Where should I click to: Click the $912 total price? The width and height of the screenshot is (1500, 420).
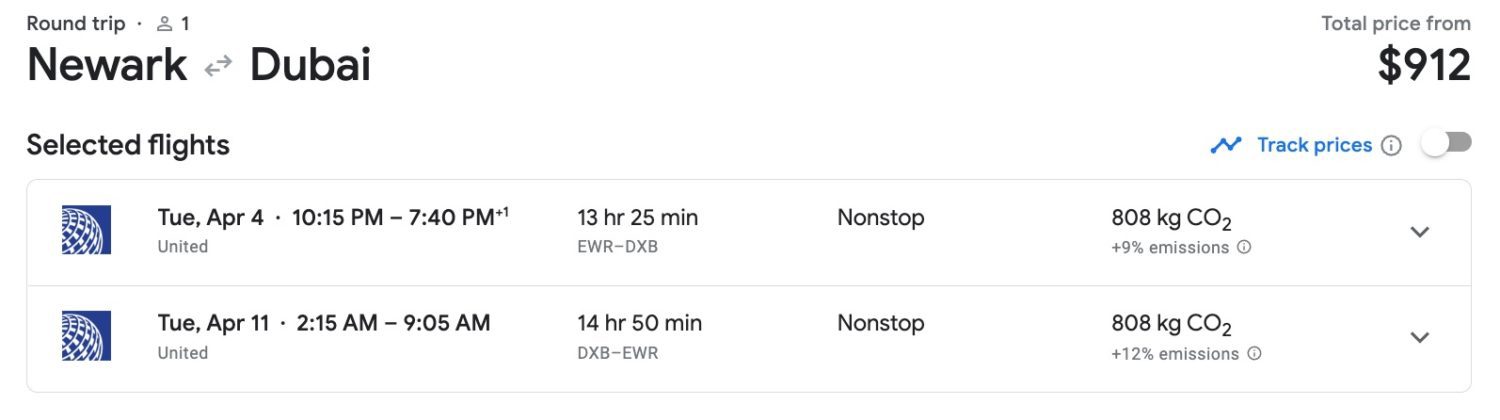click(1423, 66)
